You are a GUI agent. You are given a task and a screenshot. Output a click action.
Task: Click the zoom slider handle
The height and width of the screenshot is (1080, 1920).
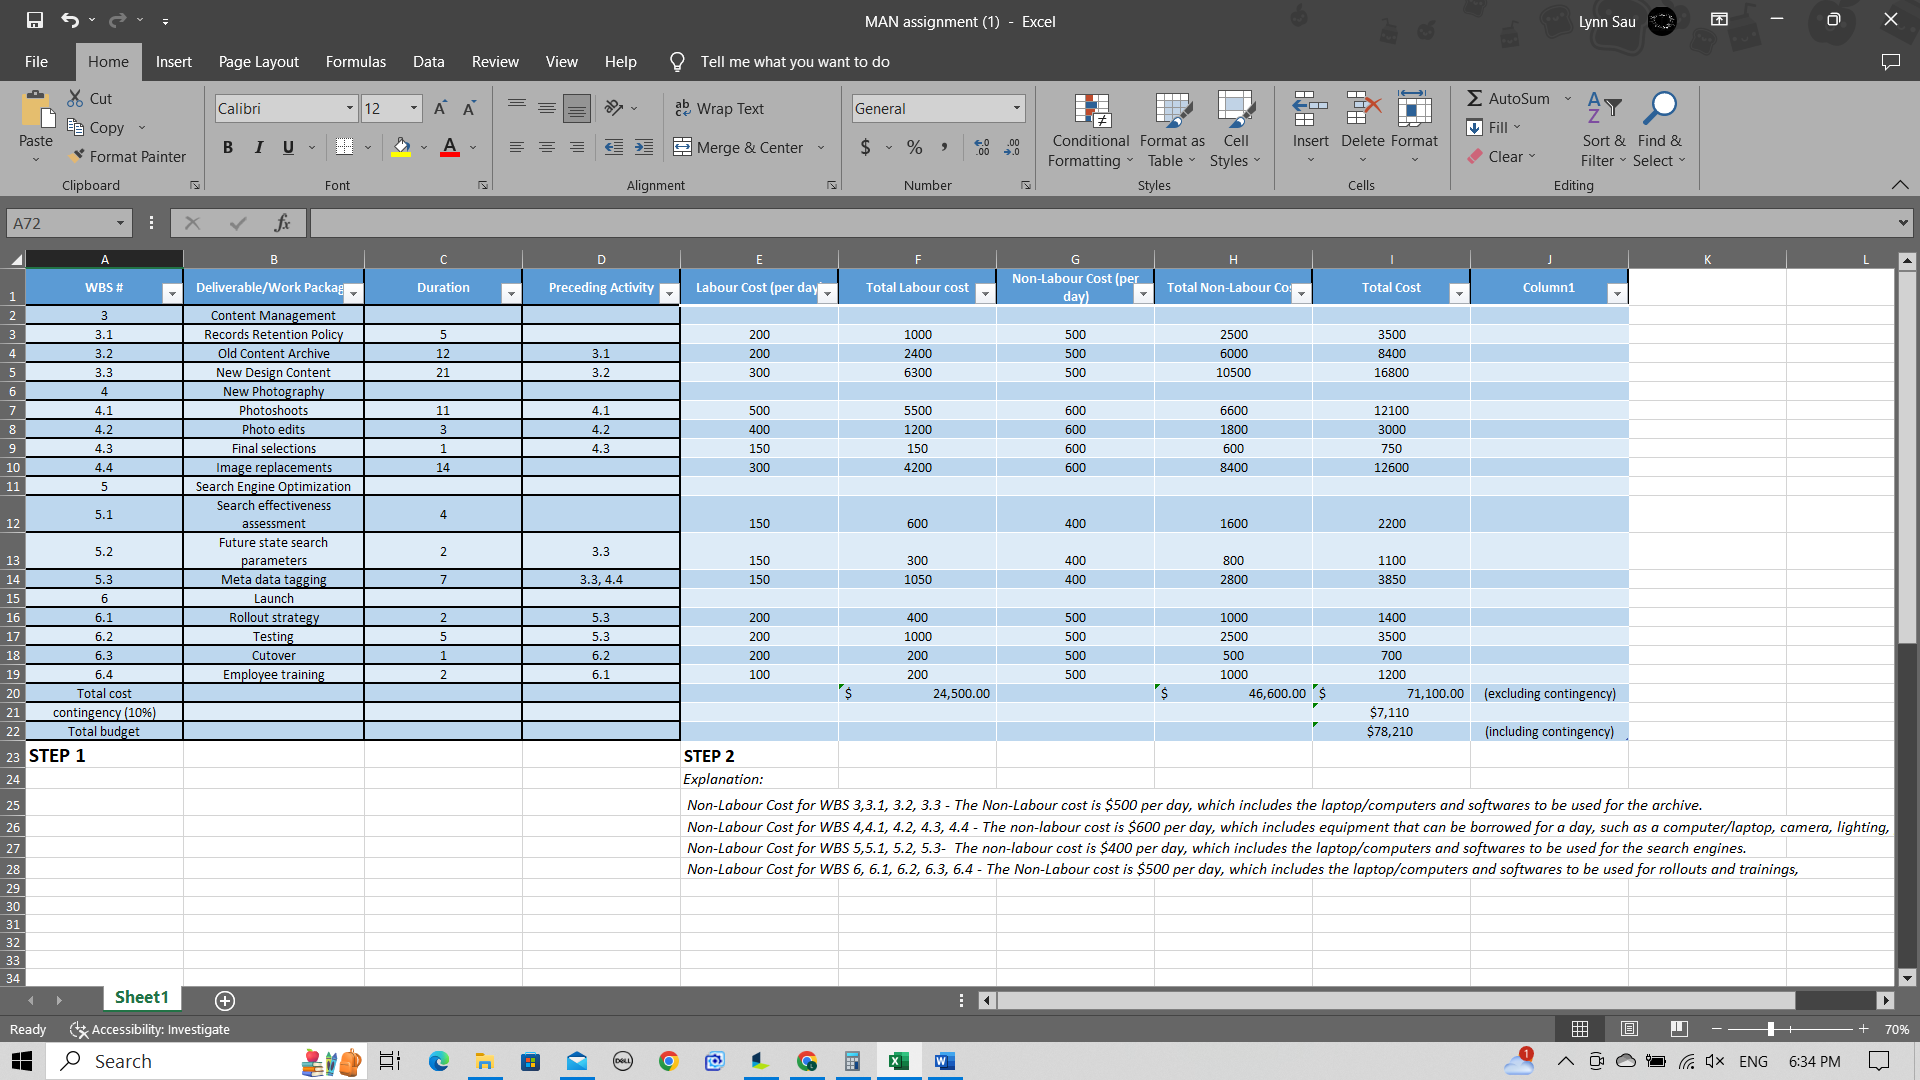click(x=1770, y=1029)
